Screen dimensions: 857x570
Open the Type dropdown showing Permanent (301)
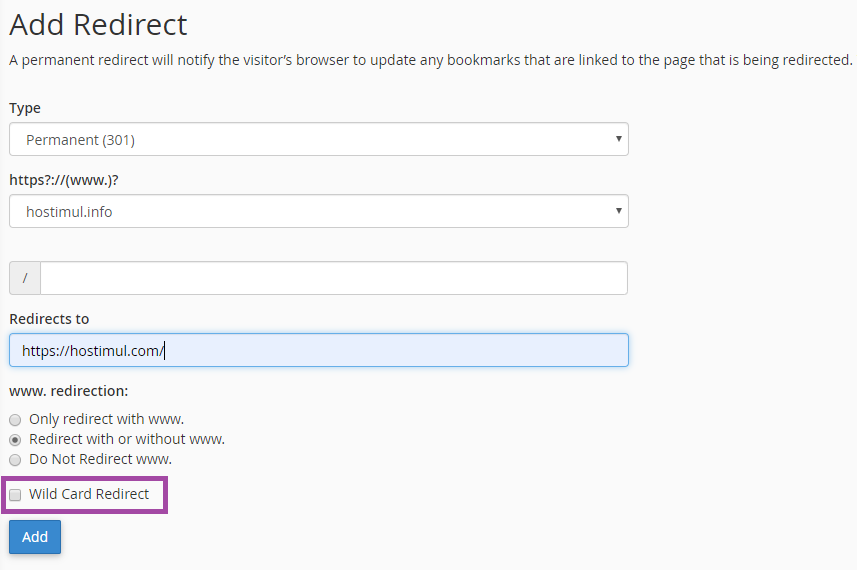coord(318,139)
